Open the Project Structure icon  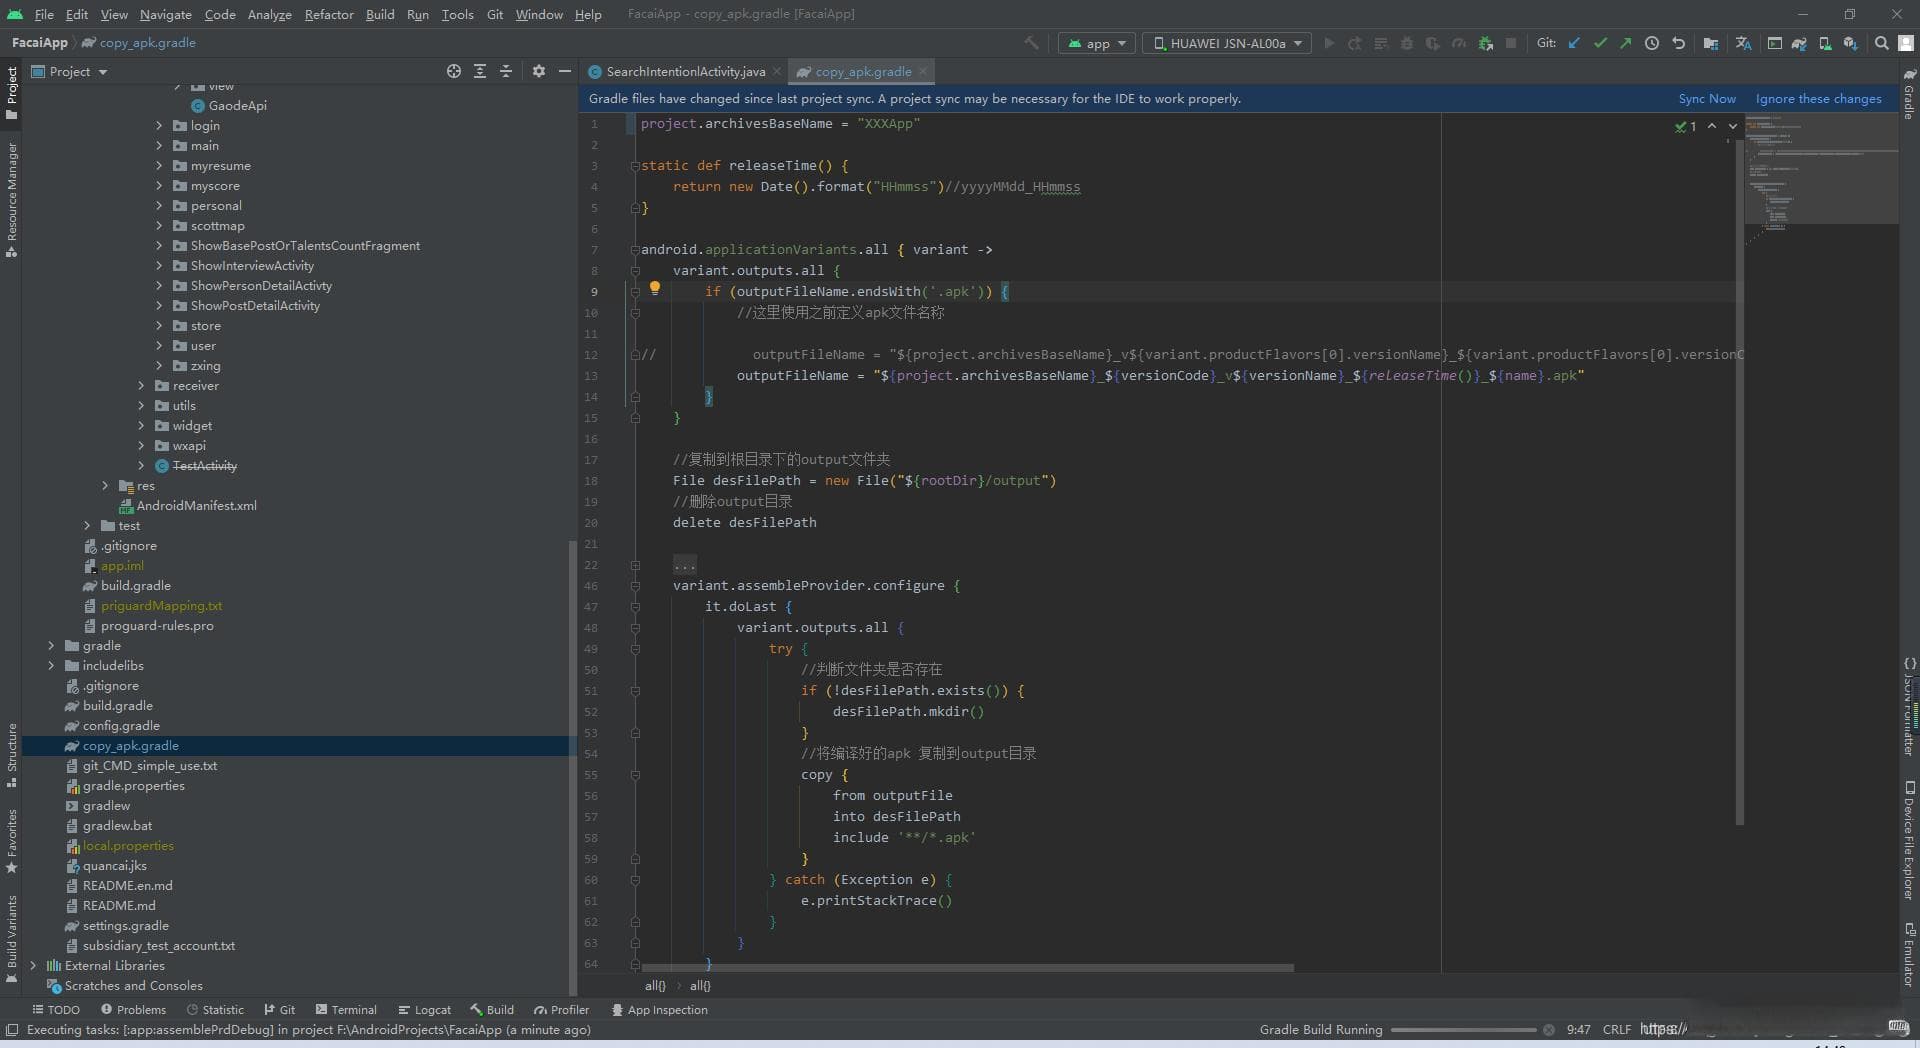(1711, 43)
